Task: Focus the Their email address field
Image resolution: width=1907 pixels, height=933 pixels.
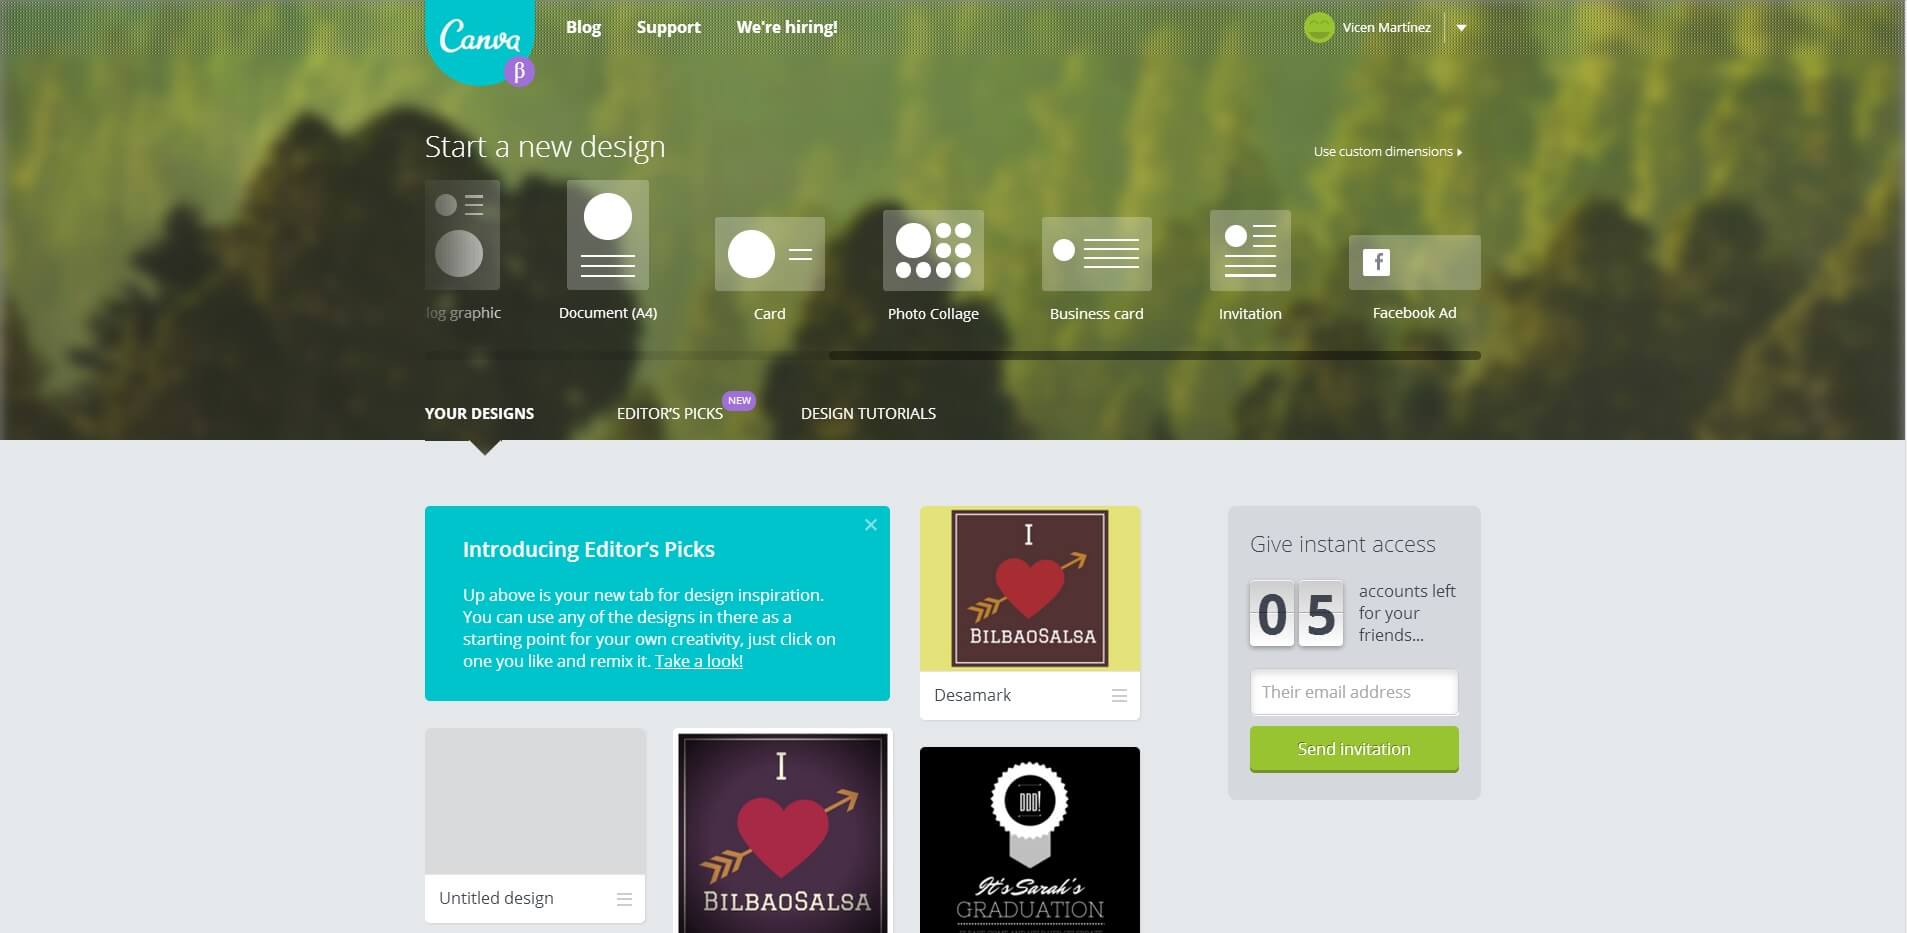Action: click(x=1354, y=692)
